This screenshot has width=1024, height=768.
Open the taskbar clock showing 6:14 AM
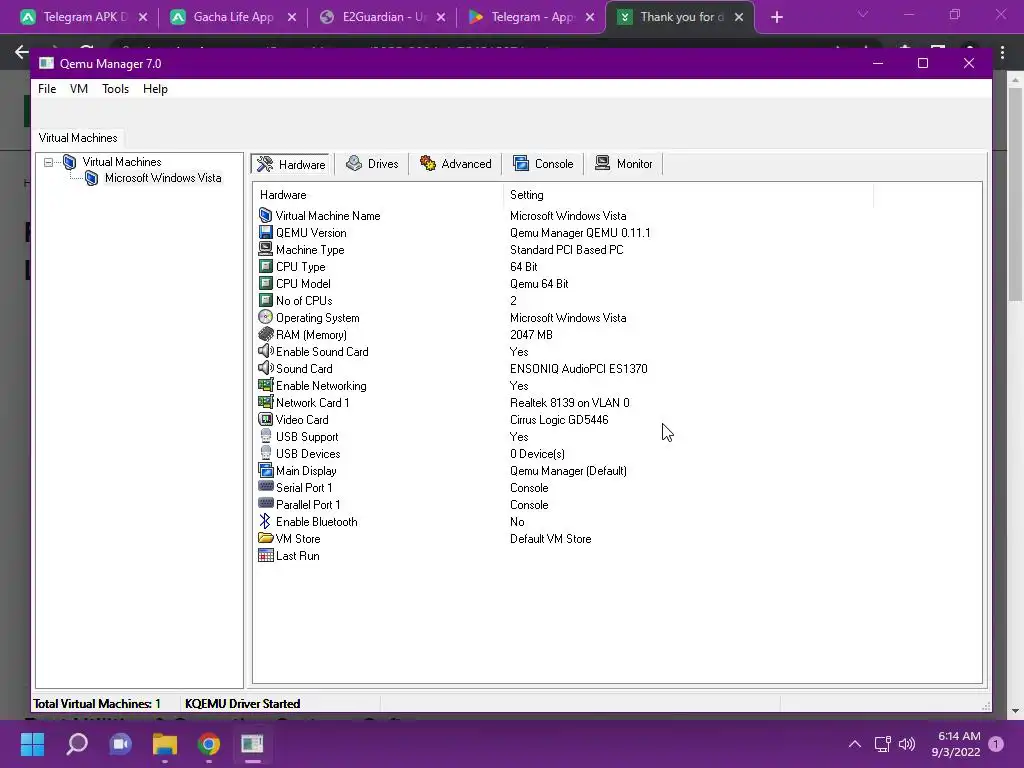956,744
